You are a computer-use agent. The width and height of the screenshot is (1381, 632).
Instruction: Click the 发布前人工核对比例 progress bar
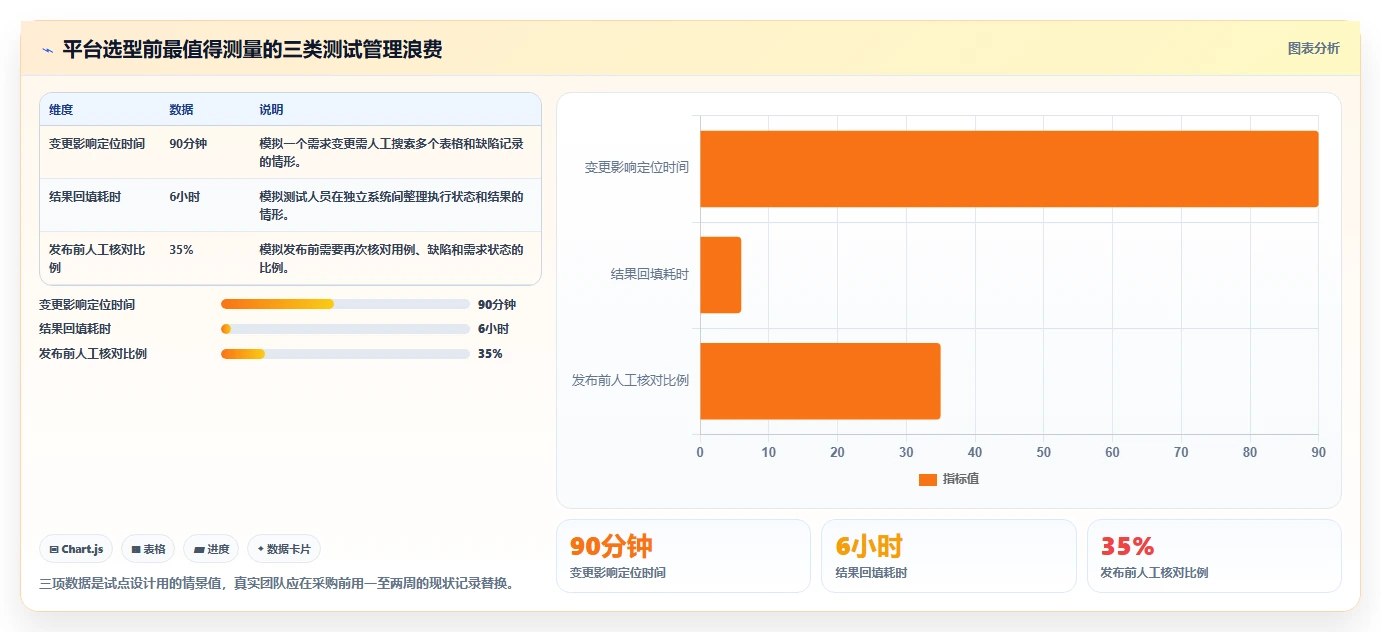click(x=345, y=354)
